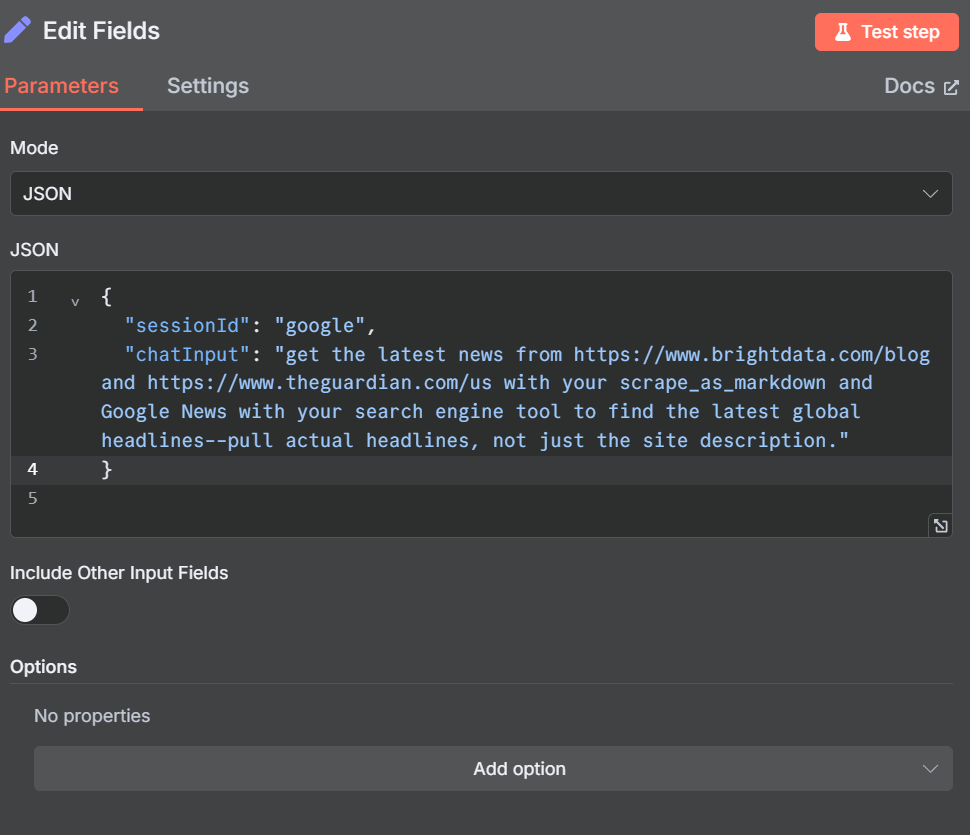Open the full-size JSON editor via expand icon
Screen dimensions: 970x835
[x=940, y=525]
